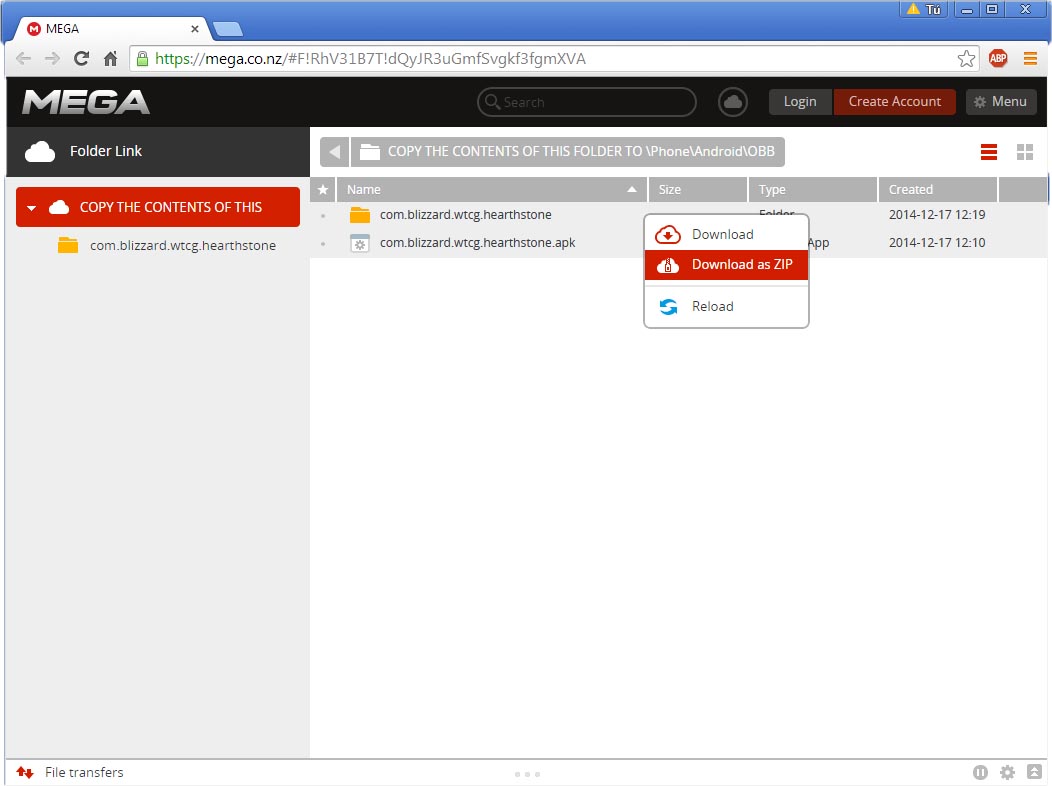Click the folder path back arrow button
This screenshot has height=786, width=1052.
(x=334, y=152)
